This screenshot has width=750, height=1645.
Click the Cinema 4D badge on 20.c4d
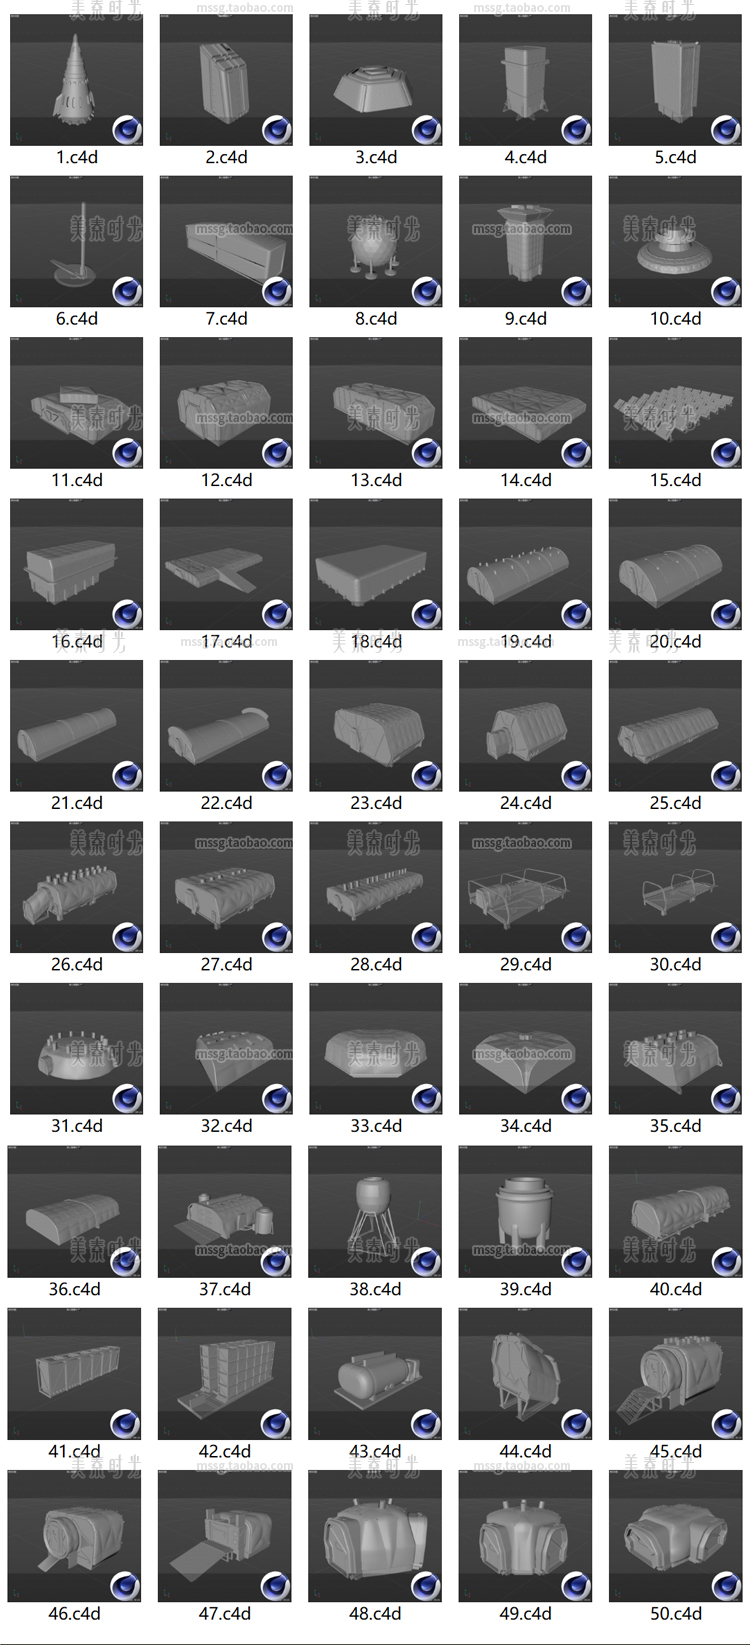[726, 615]
